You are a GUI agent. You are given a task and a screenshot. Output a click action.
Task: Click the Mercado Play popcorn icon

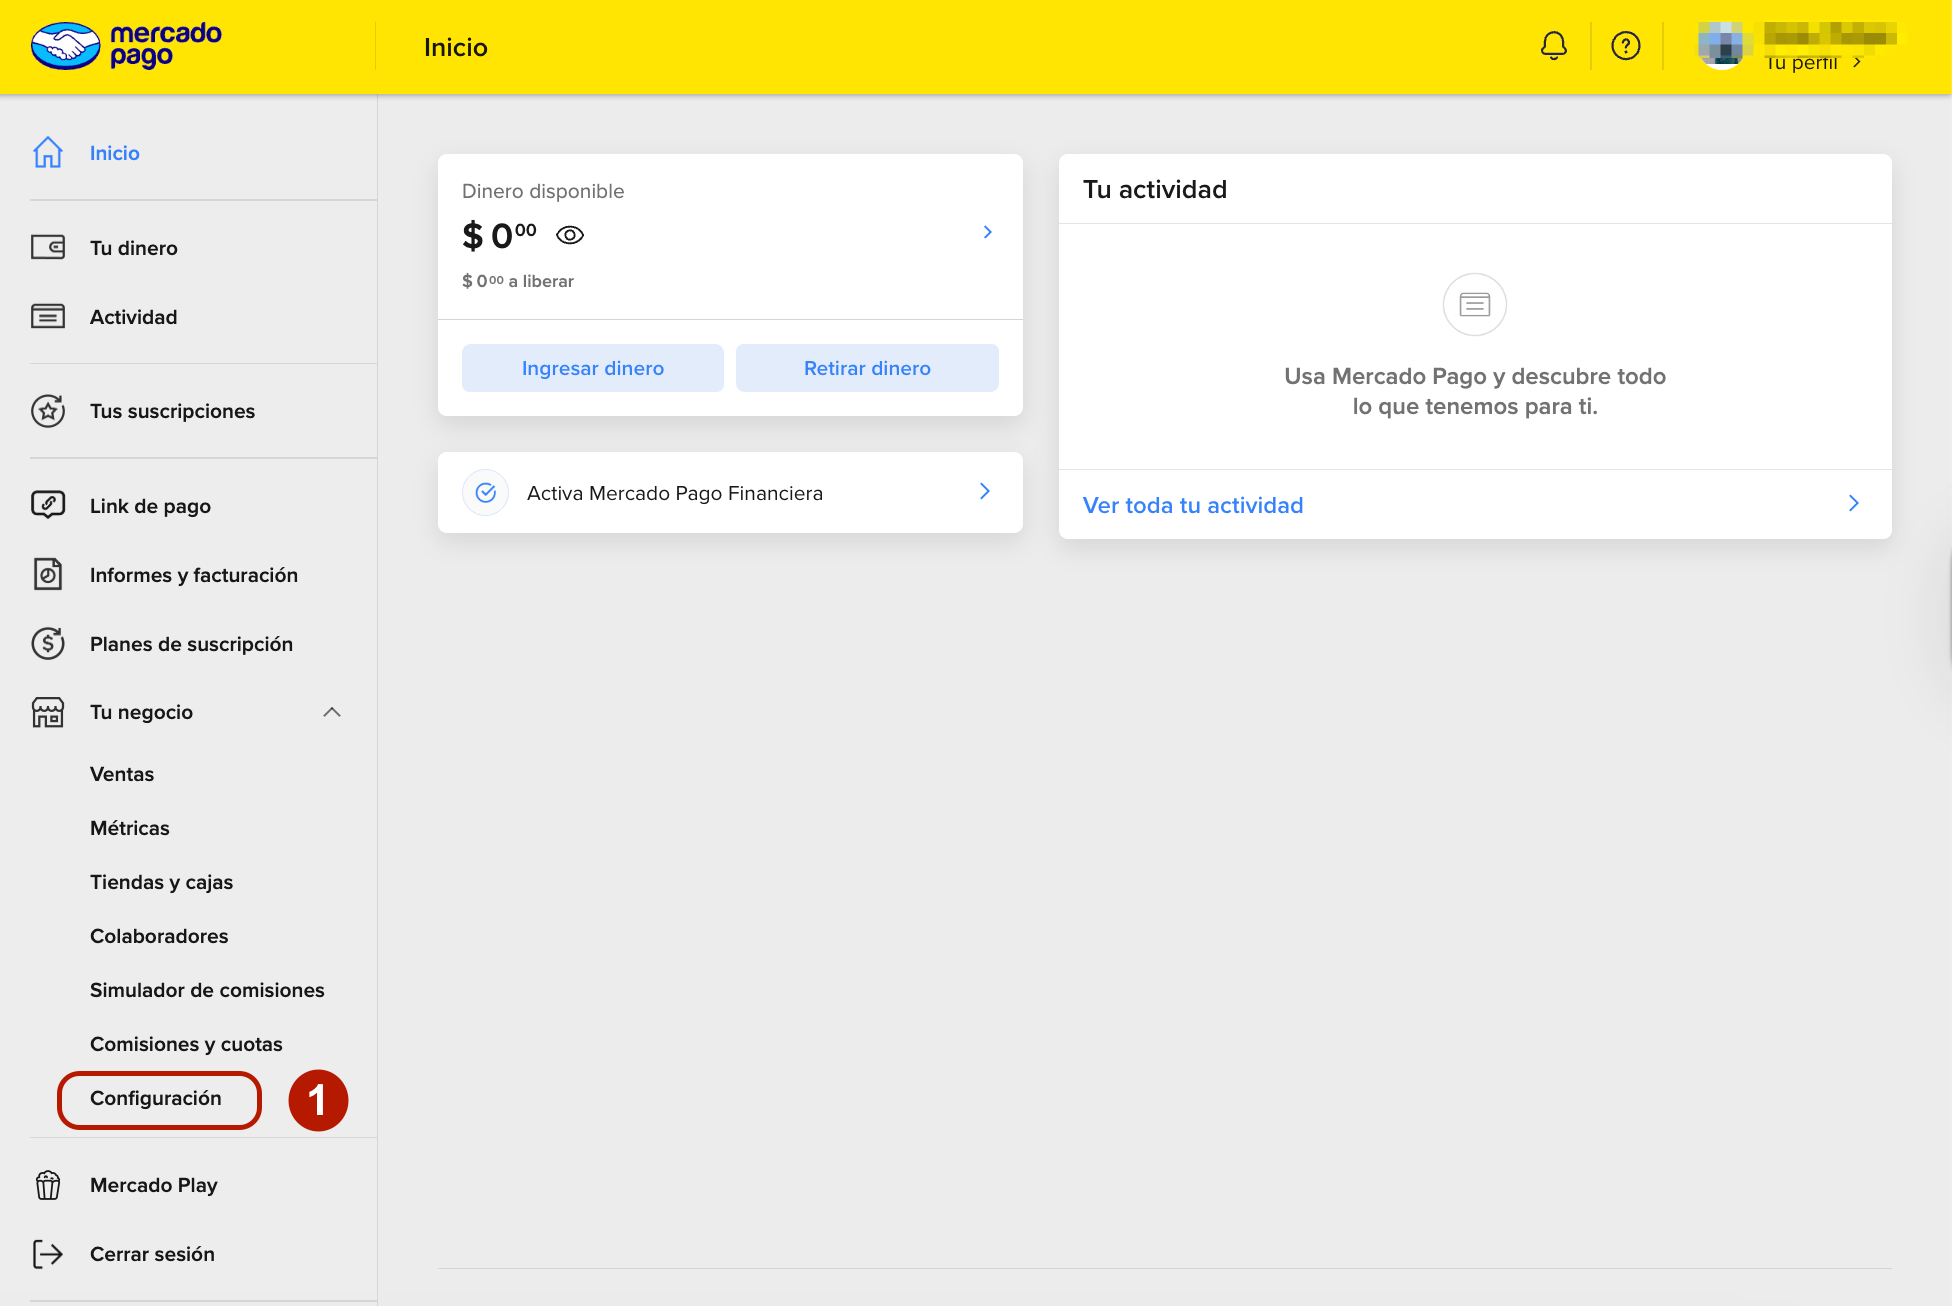[48, 1184]
